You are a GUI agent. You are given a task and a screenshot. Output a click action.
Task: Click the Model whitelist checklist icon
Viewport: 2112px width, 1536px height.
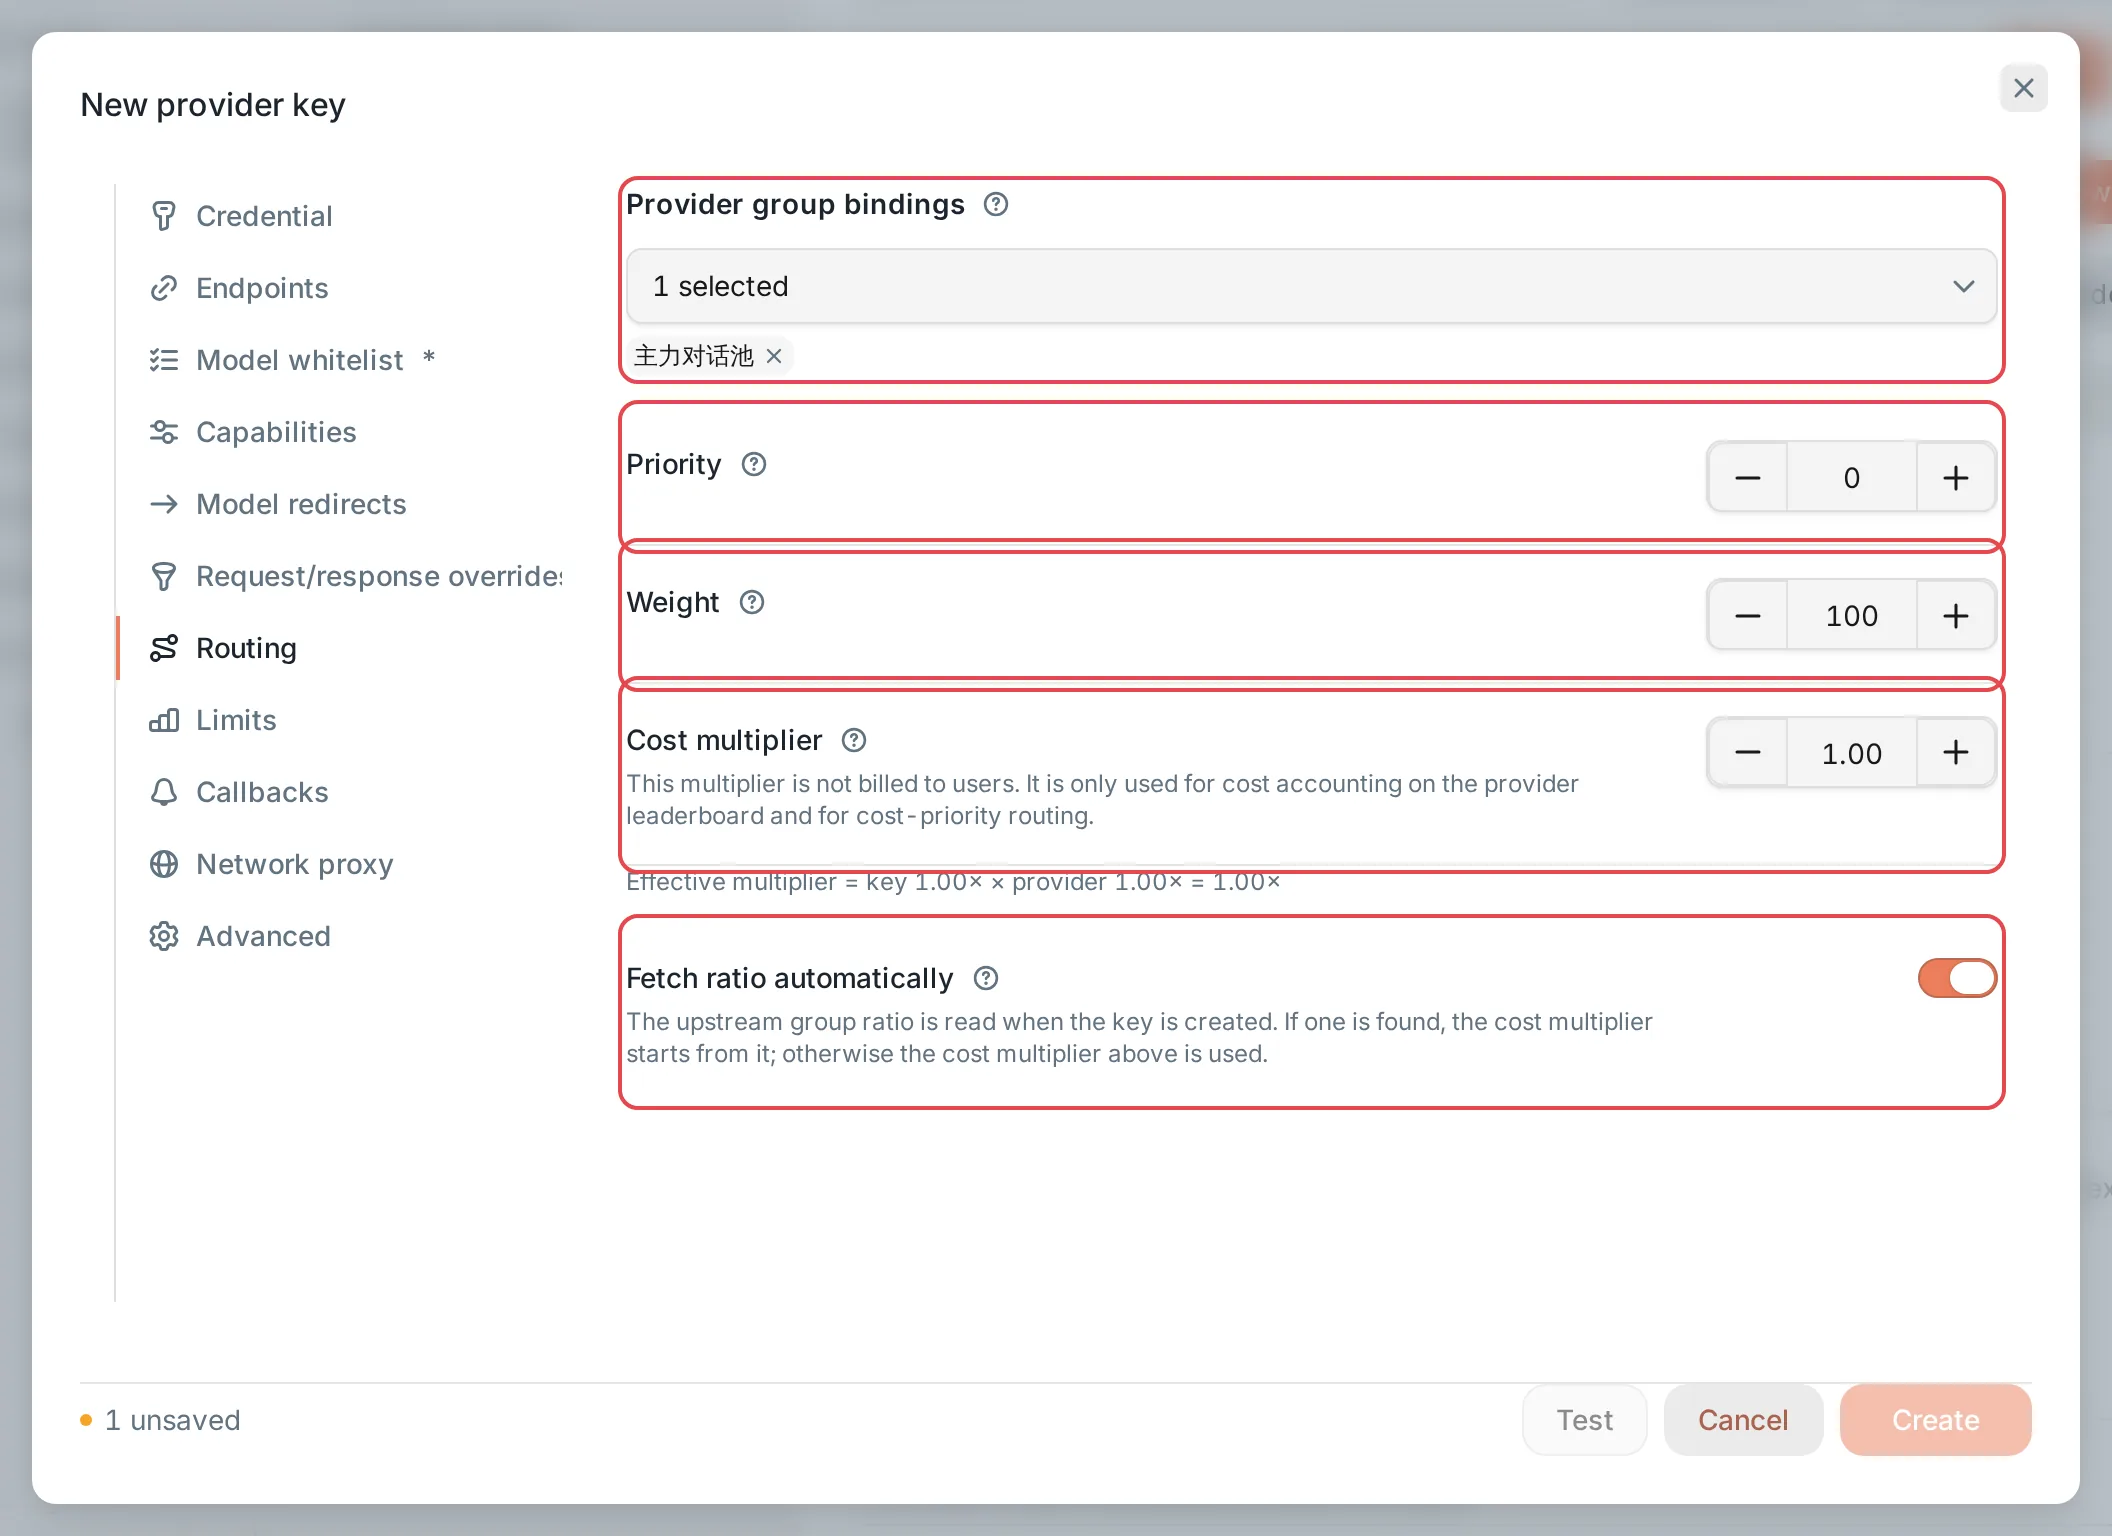pos(164,360)
